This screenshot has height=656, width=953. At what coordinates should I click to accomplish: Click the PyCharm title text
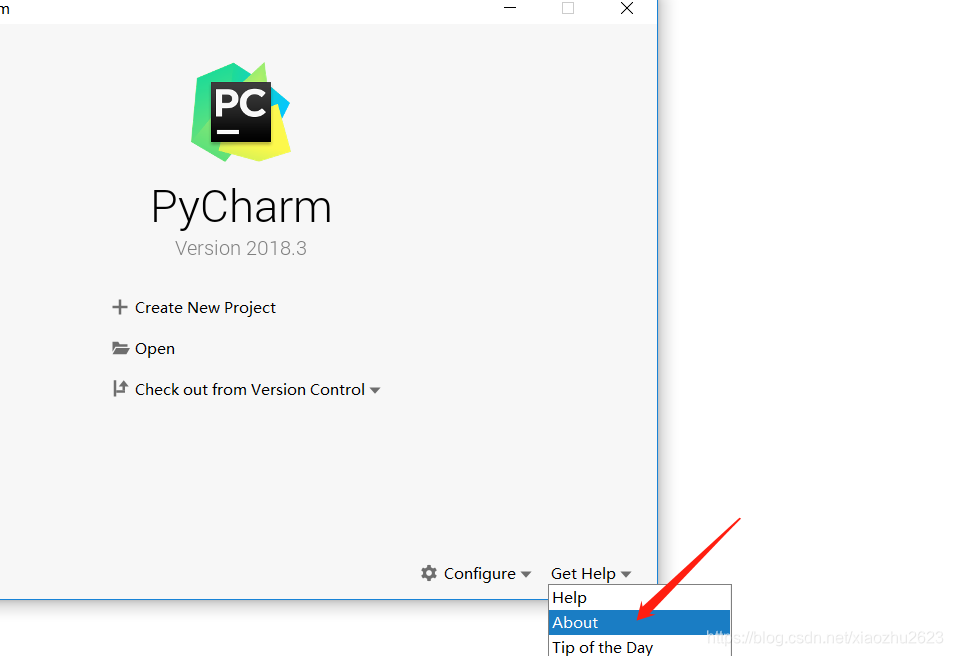click(x=241, y=207)
